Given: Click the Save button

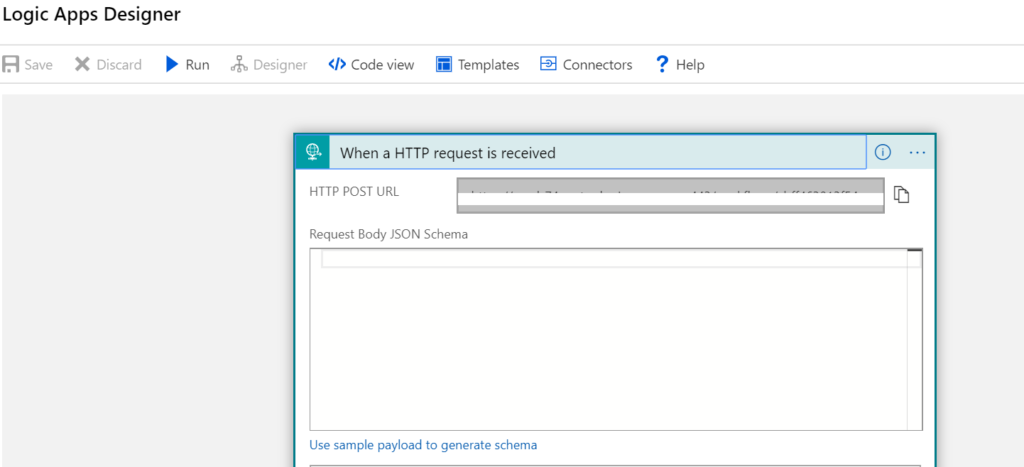Looking at the screenshot, I should pyautogui.click(x=27, y=65).
